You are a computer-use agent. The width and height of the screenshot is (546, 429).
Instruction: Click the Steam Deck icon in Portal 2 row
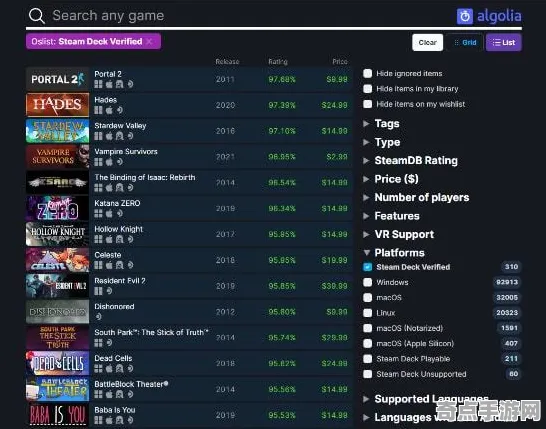[x=130, y=84]
